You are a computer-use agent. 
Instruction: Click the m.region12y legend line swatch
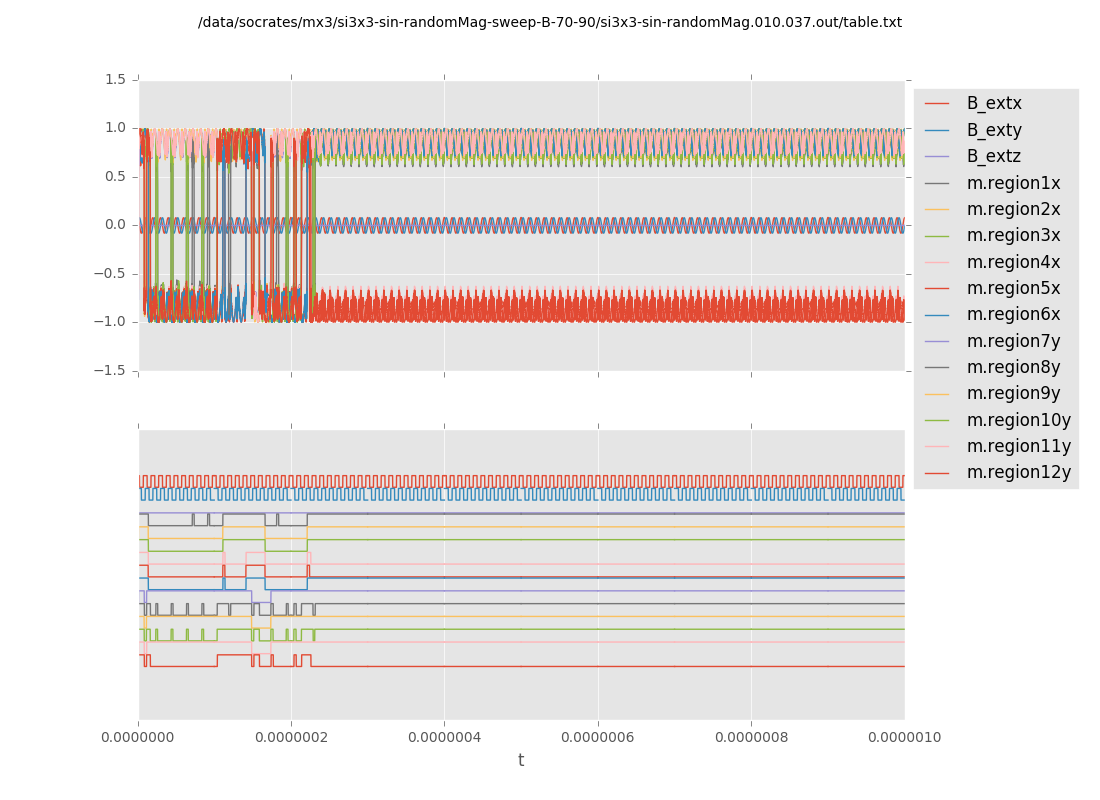[937, 472]
